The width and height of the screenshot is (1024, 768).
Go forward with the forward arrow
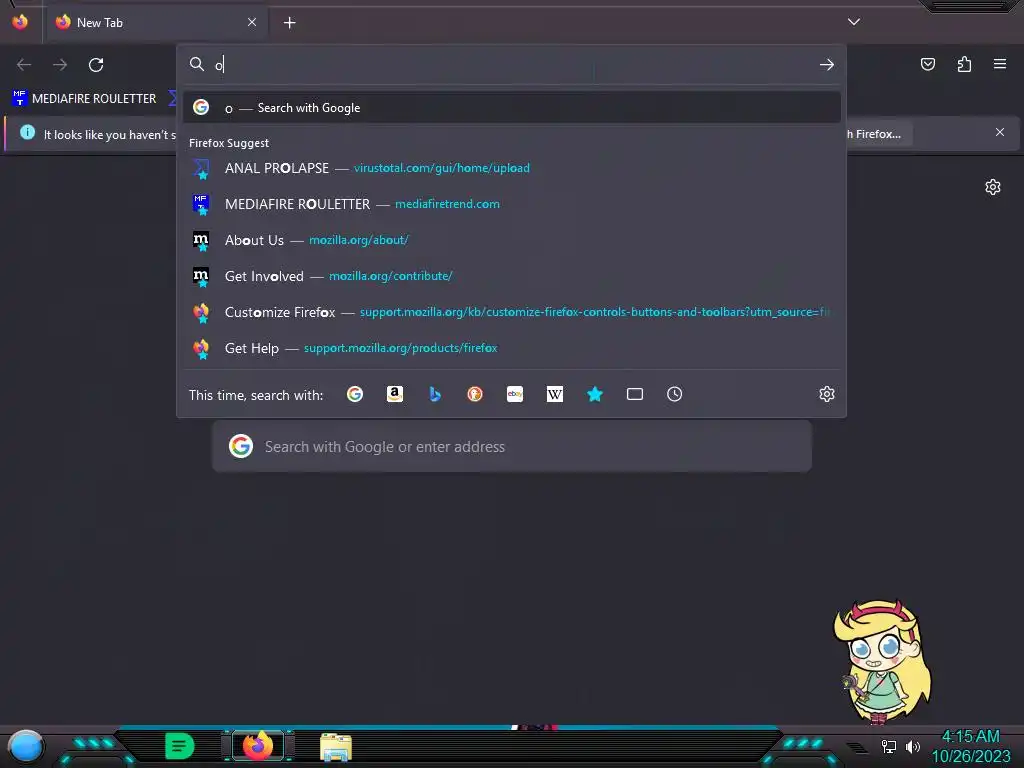pyautogui.click(x=60, y=65)
